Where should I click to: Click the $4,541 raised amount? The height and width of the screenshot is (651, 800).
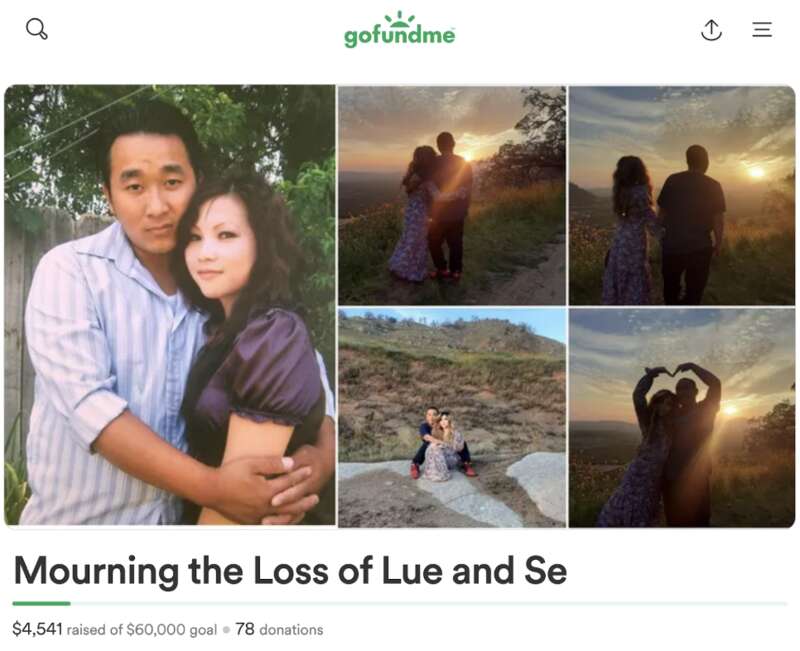[x=37, y=629]
